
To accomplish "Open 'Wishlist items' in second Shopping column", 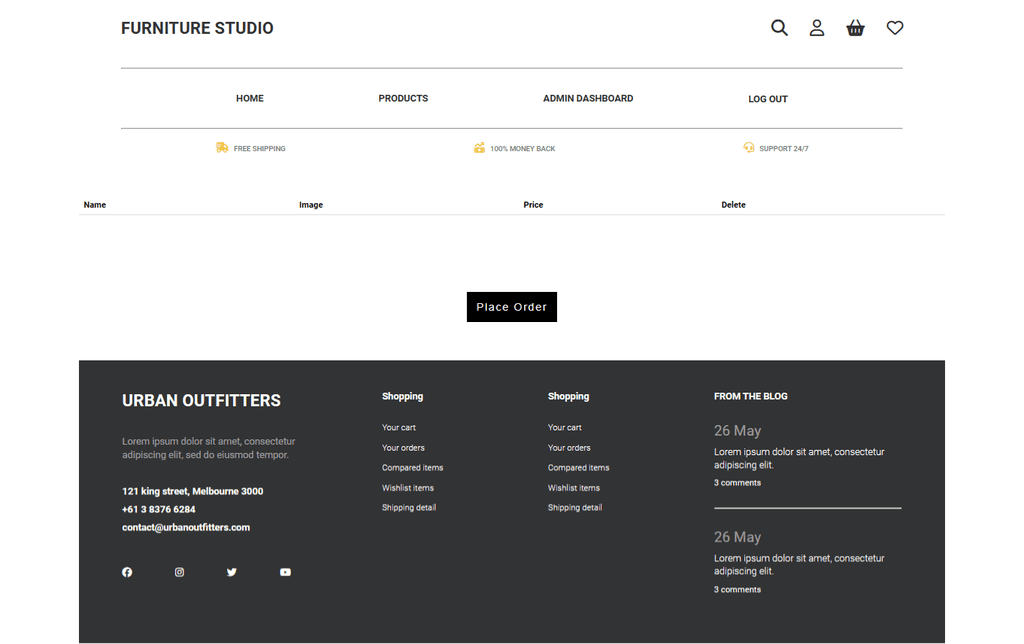I will click(574, 488).
